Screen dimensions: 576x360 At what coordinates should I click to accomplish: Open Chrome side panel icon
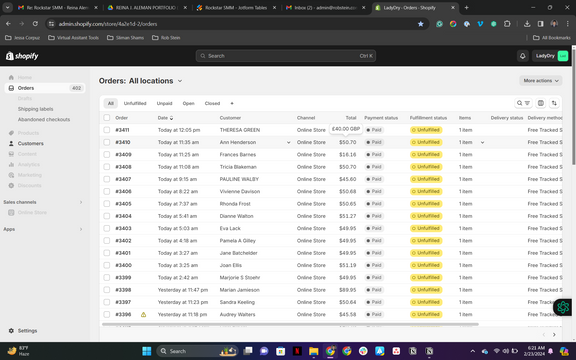540,24
